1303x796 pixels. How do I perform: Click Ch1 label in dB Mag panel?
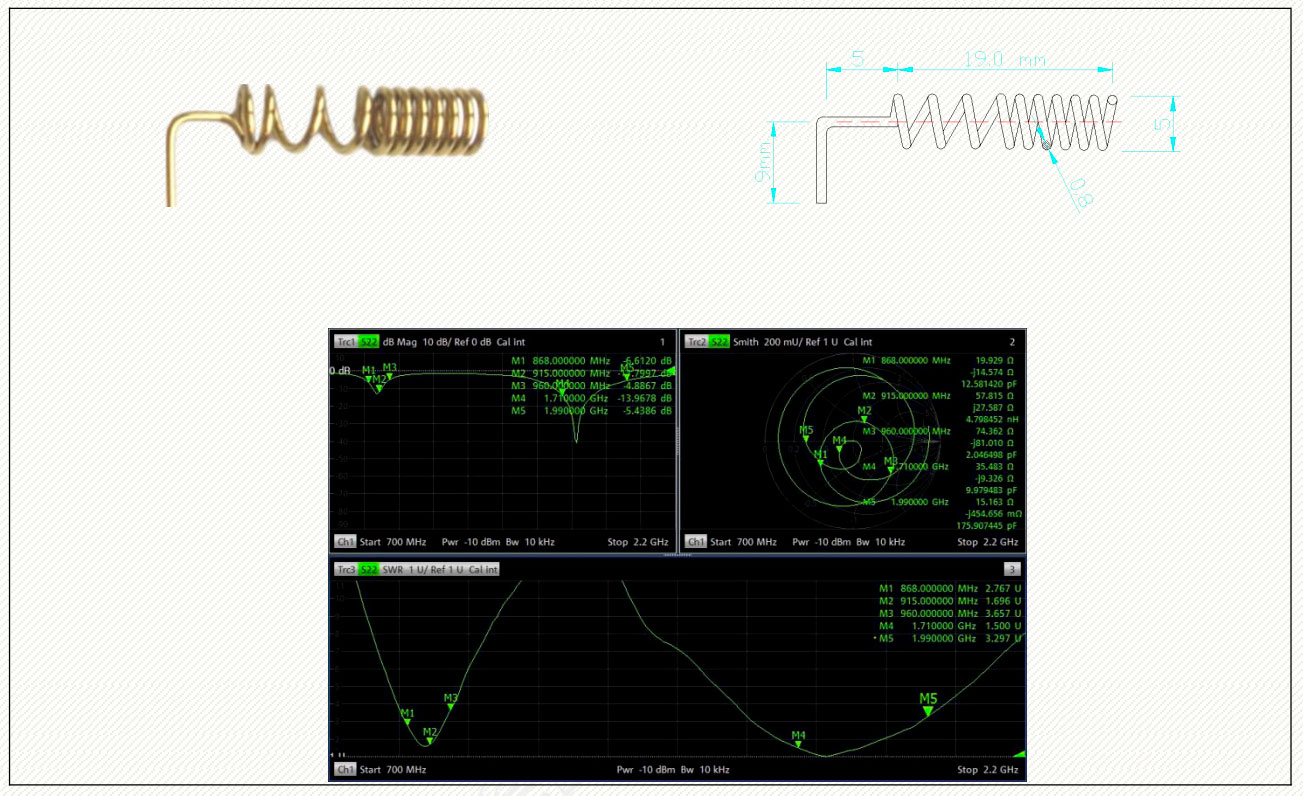tap(345, 542)
